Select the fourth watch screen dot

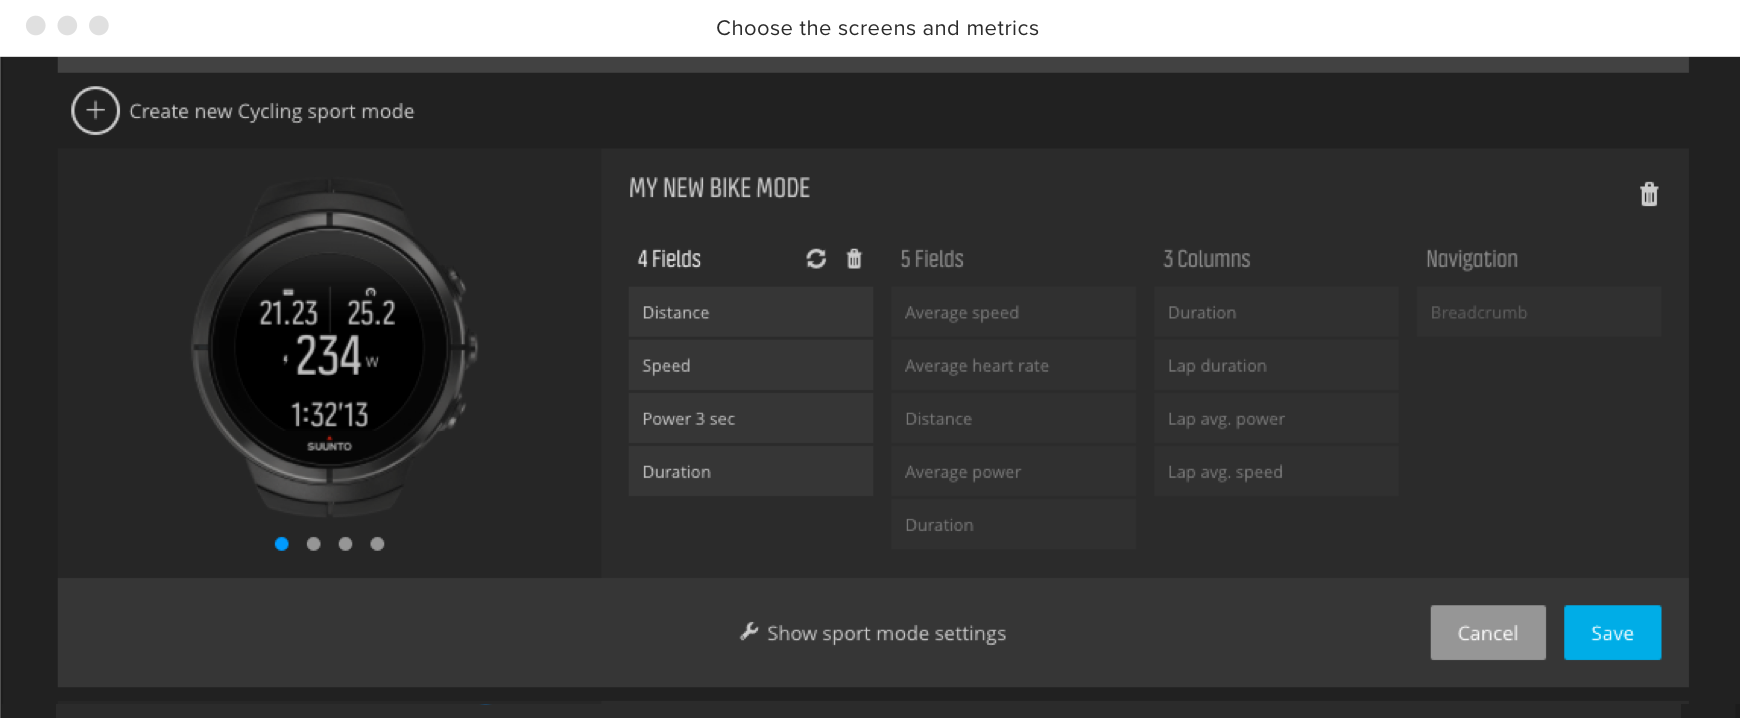[377, 544]
